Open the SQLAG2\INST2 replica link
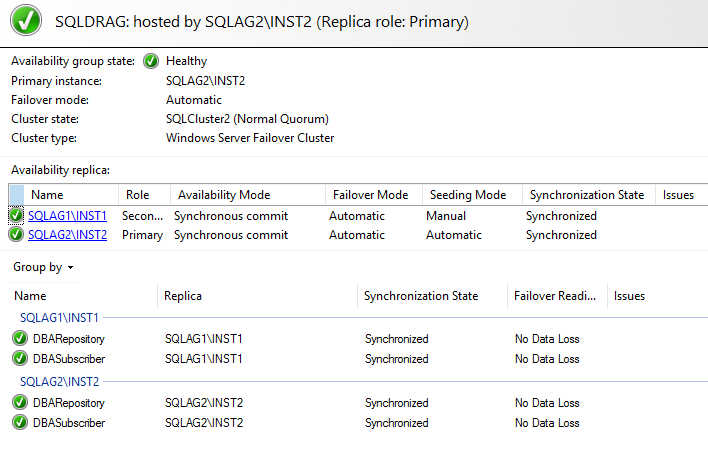 tap(67, 235)
